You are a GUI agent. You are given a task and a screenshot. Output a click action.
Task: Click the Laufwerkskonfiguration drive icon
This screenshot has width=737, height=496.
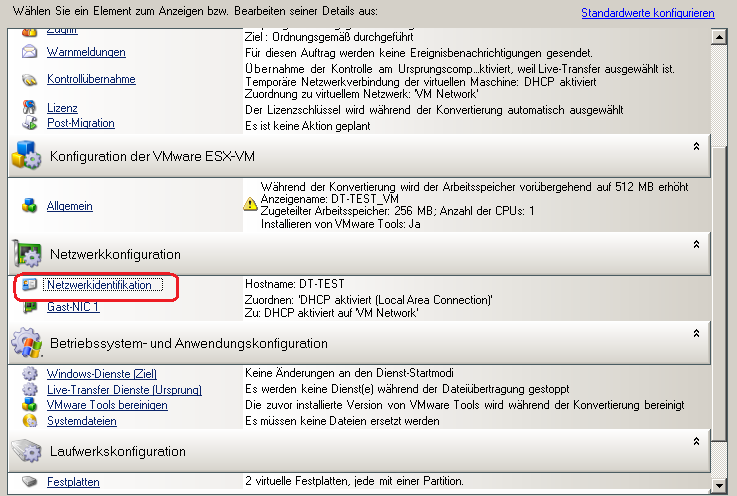pyautogui.click(x=26, y=450)
